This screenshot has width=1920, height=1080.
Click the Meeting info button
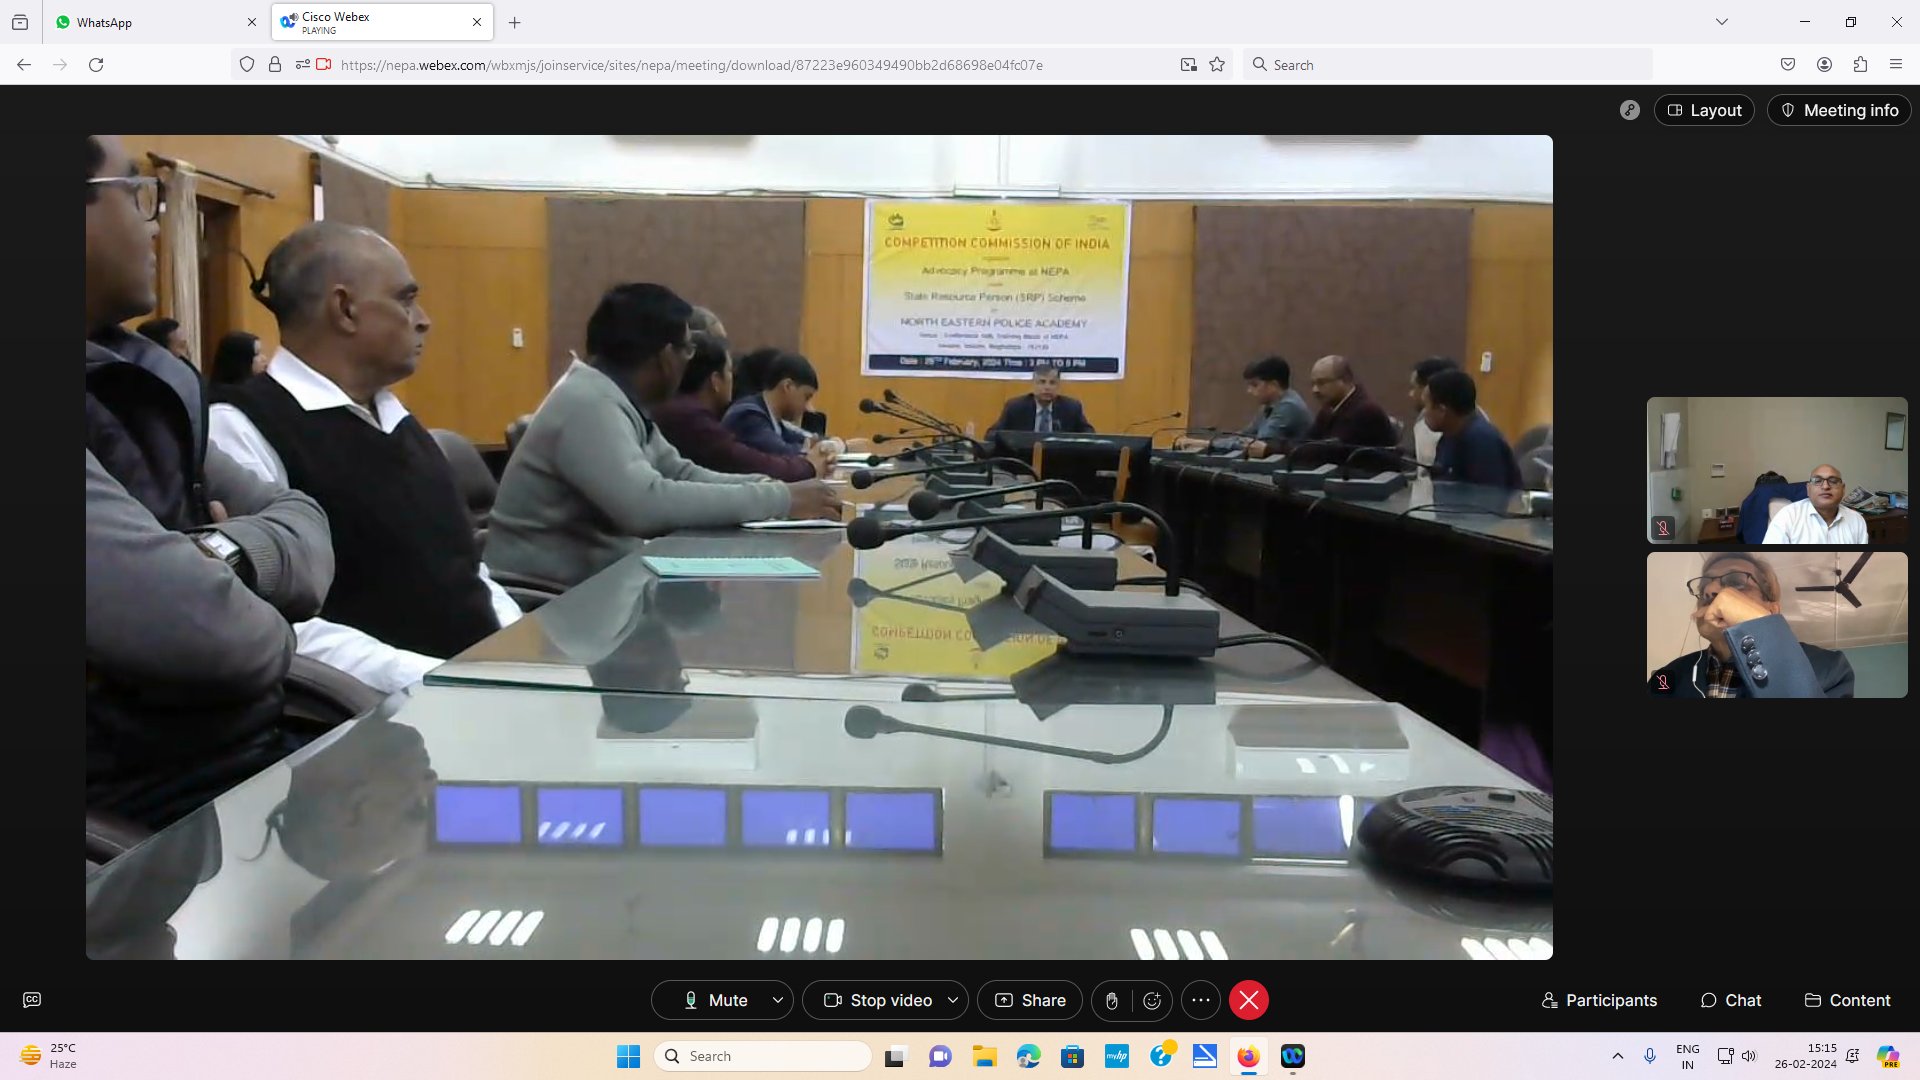point(1839,110)
